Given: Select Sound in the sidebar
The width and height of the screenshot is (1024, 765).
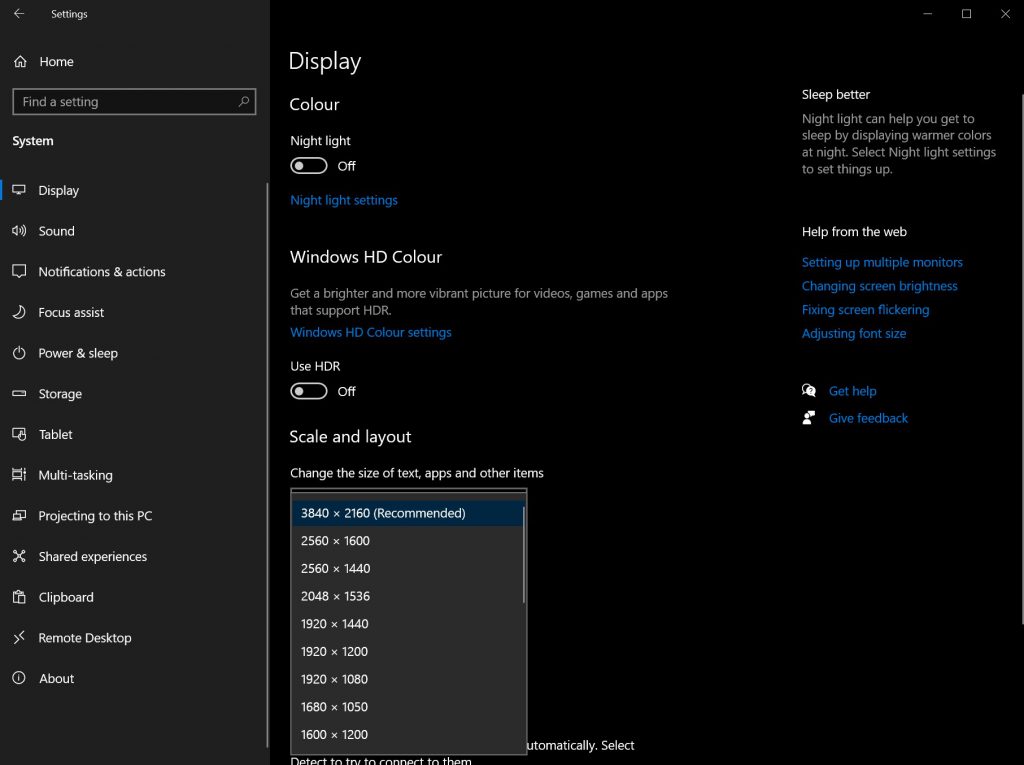Looking at the screenshot, I should coord(56,231).
